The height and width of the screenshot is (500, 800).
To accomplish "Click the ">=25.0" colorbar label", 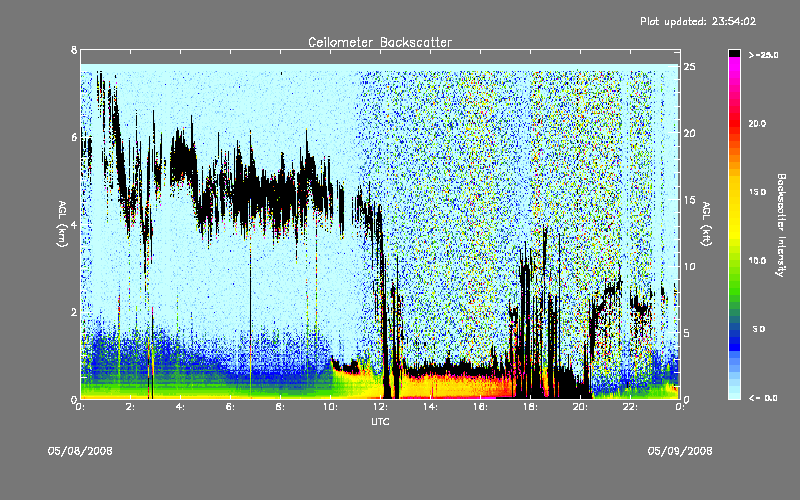I will 763,55.
